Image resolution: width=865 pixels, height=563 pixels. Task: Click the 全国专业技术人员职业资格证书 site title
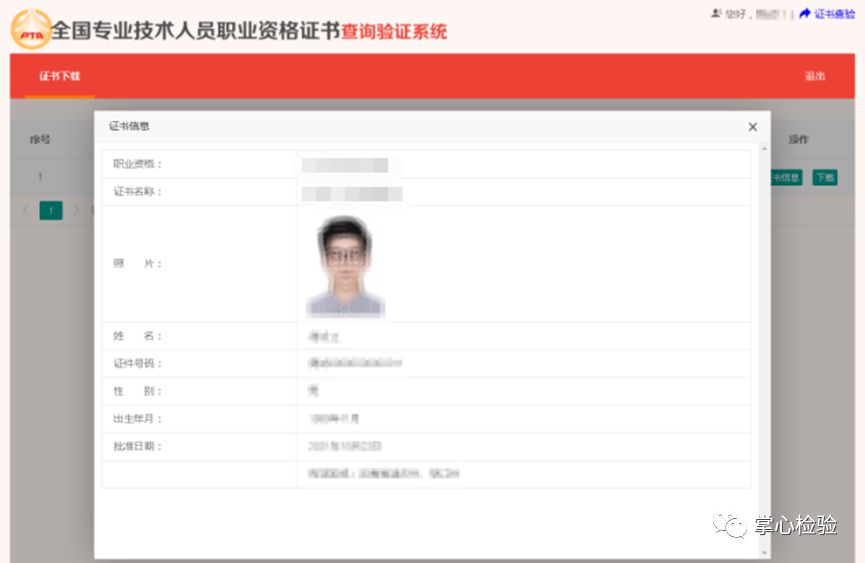tap(195, 31)
